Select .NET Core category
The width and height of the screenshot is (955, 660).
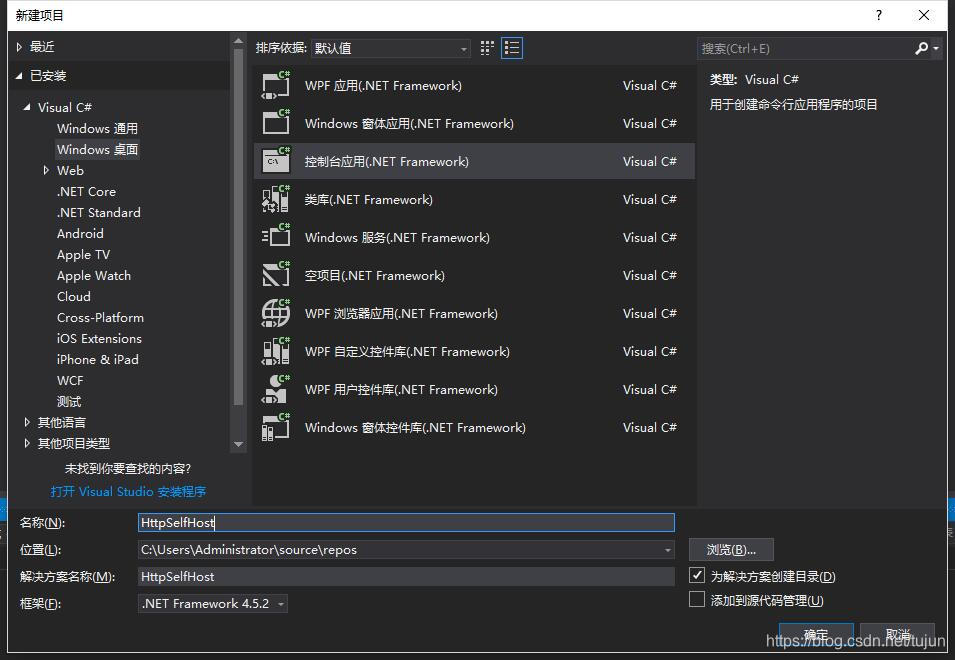(86, 191)
